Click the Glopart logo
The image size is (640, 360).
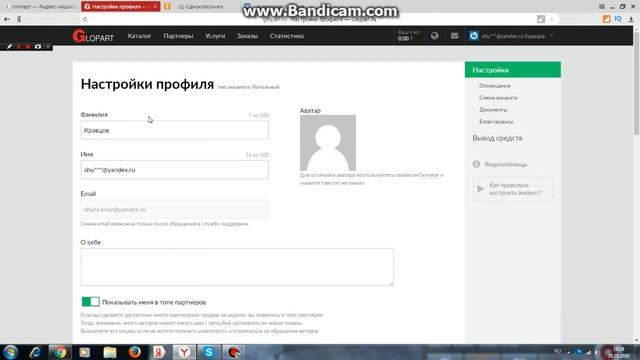93,36
